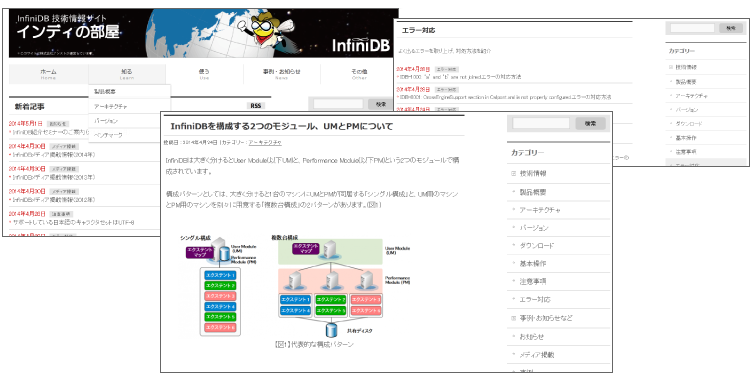Open エラー対応 in the front category sidebar
Screen dimensions: 750x376
(x=535, y=299)
